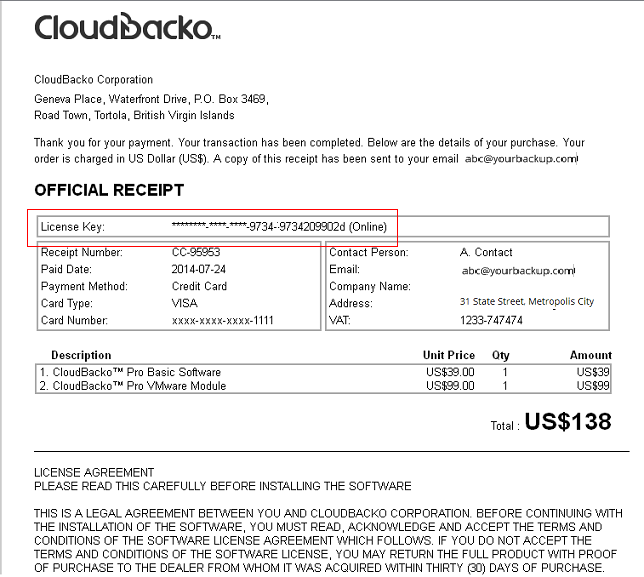
Task: Click the 'Card Type:' label
Action: point(67,303)
